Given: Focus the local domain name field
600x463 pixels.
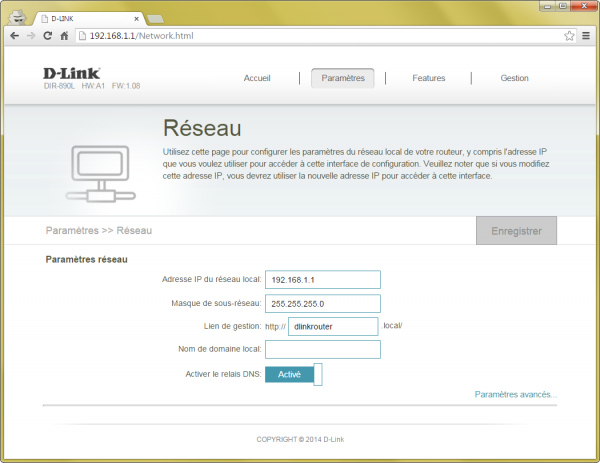Looking at the screenshot, I should coord(324,349).
